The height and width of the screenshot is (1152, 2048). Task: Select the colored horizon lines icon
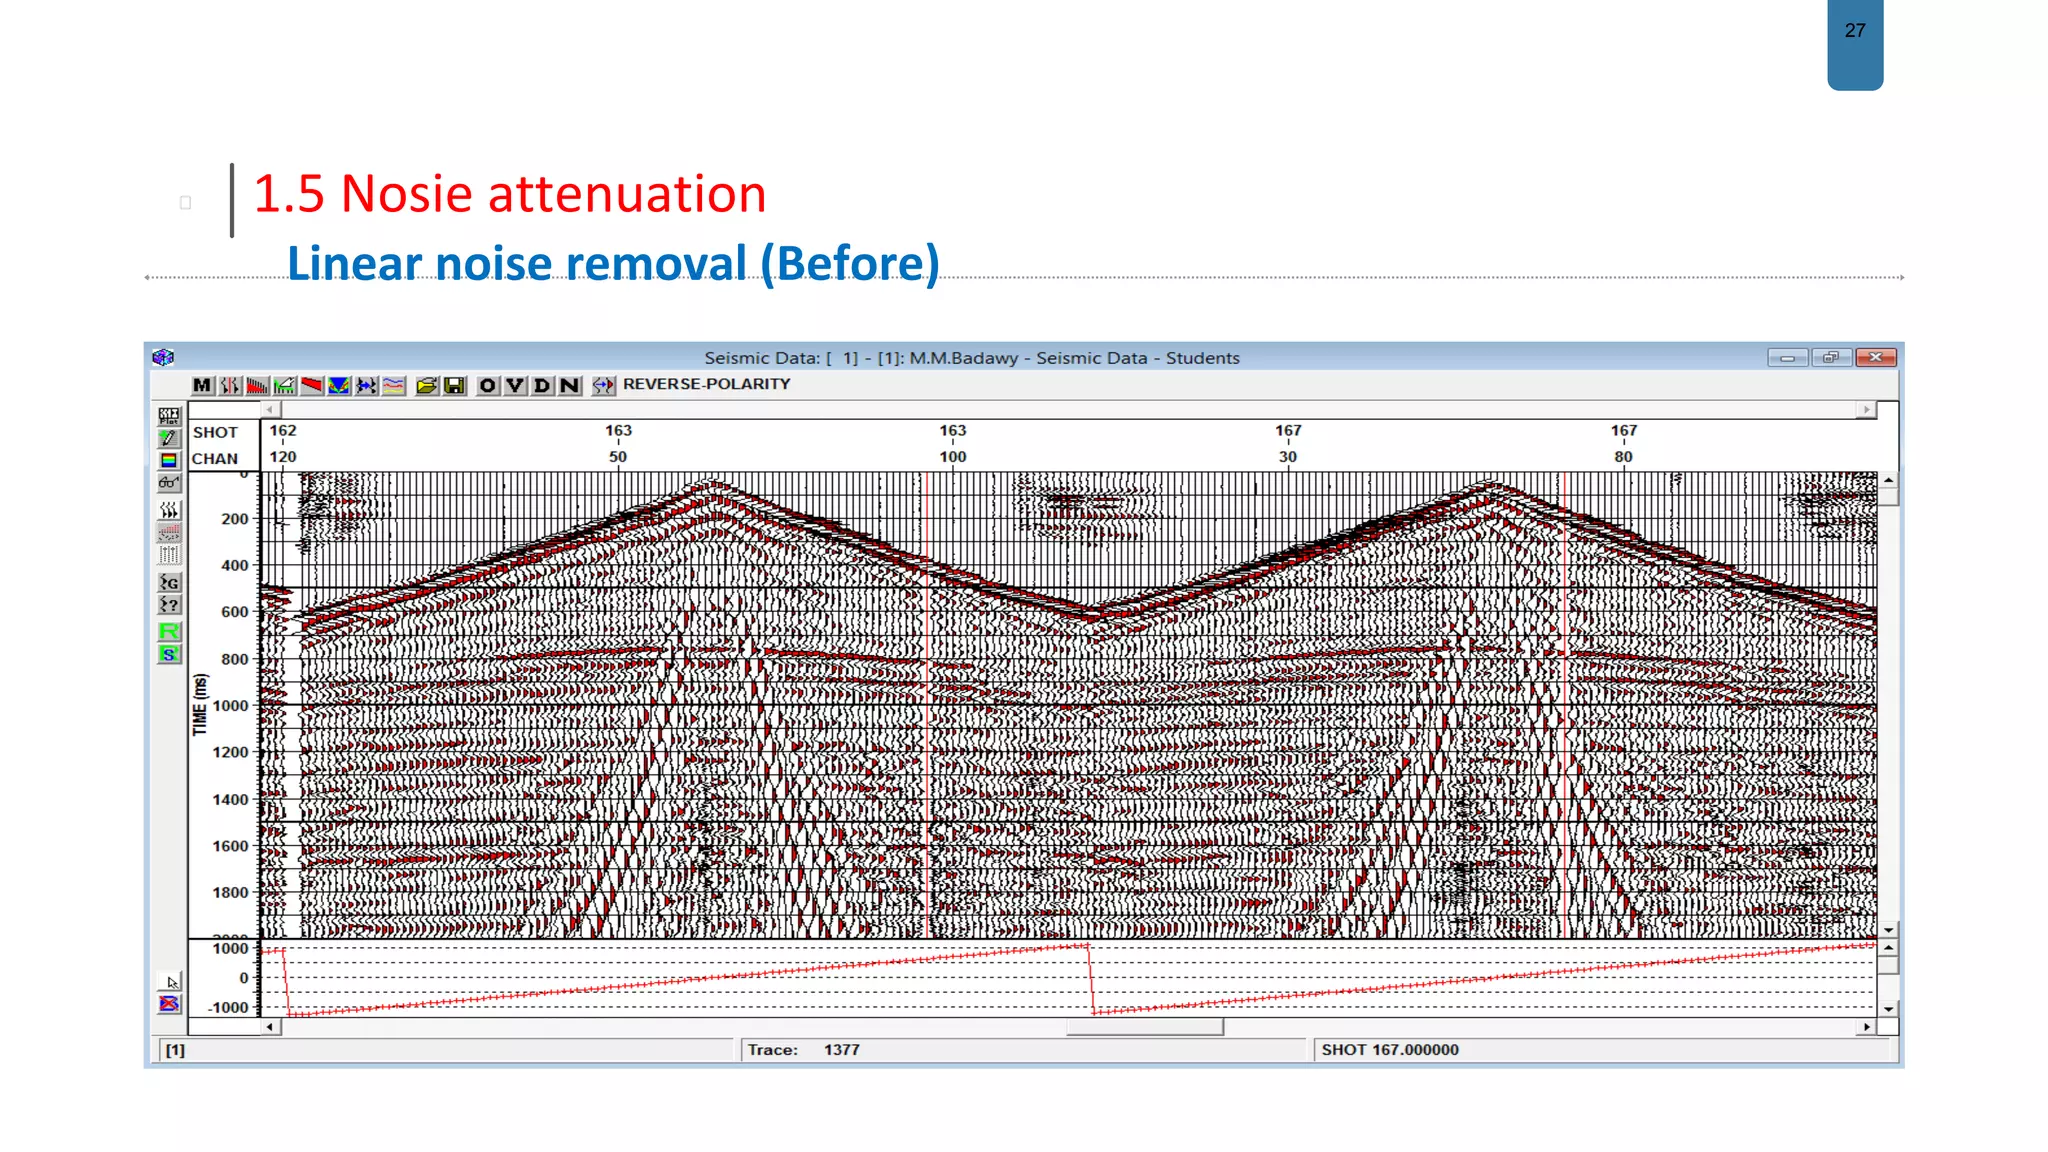point(394,385)
